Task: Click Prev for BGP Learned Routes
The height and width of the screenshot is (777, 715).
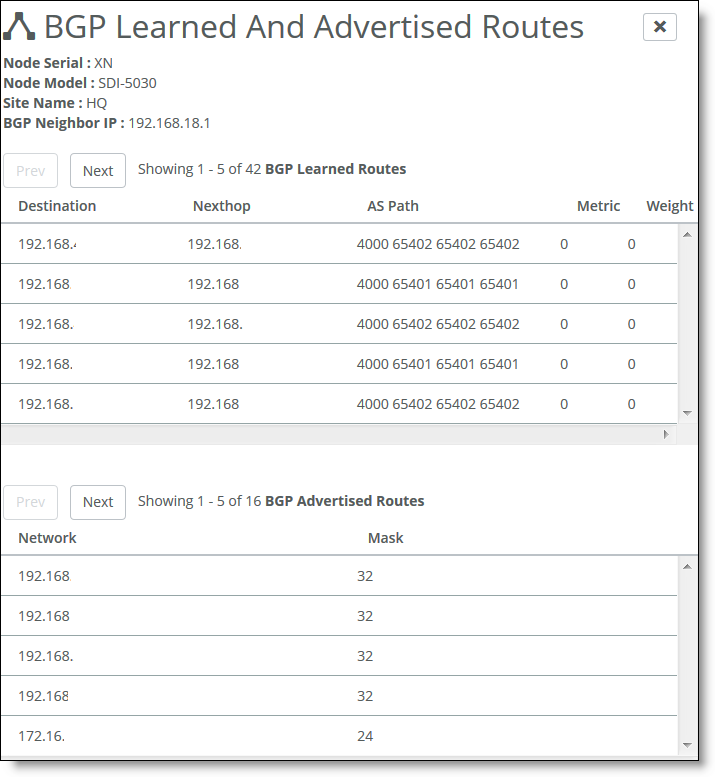Action: [x=30, y=170]
